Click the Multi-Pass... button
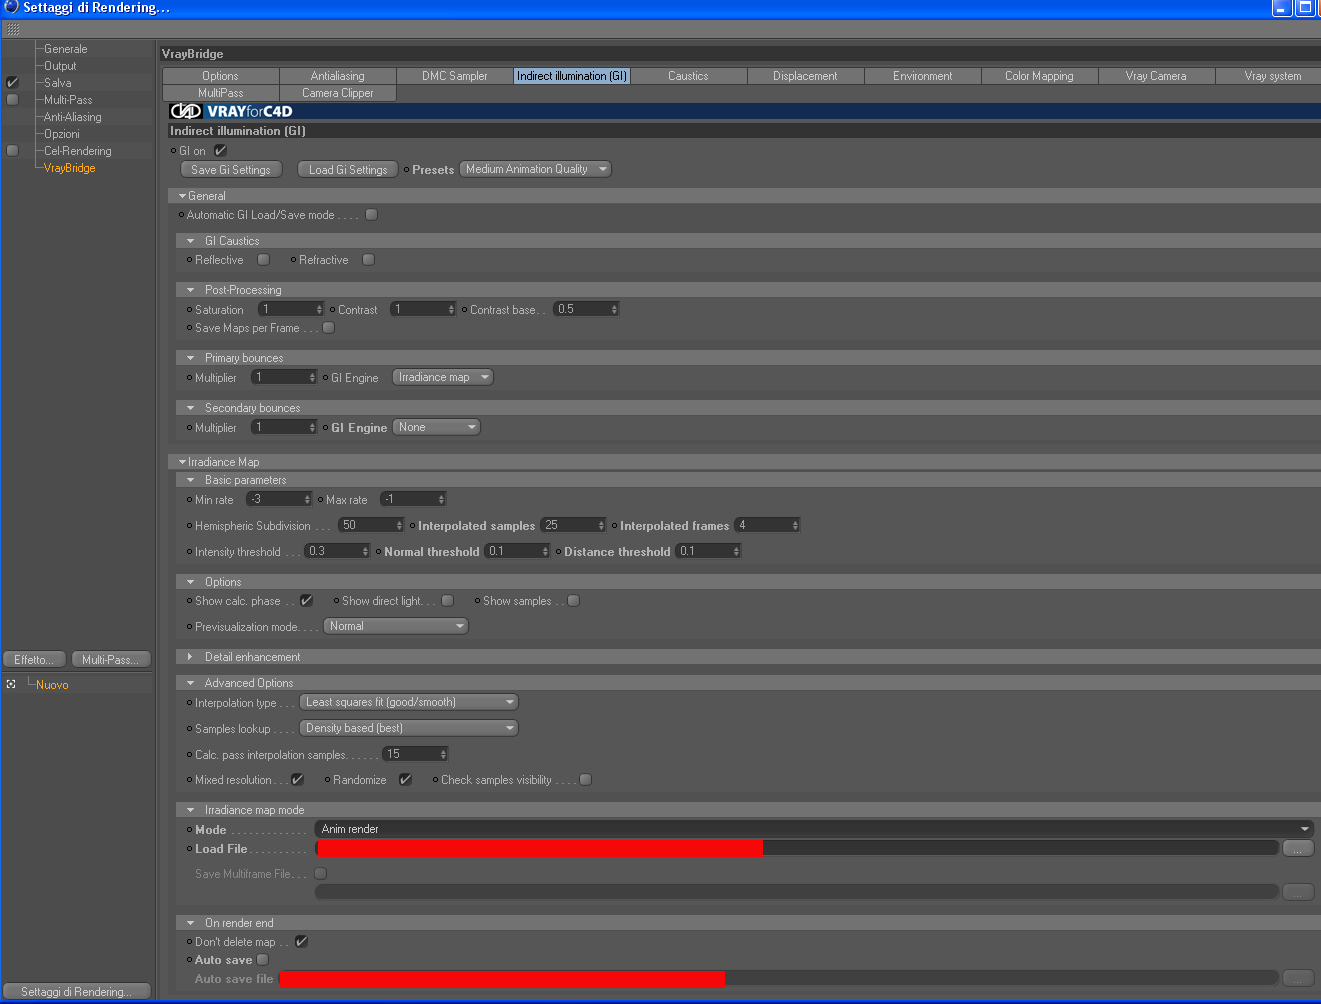The height and width of the screenshot is (1004, 1321). click(x=111, y=660)
